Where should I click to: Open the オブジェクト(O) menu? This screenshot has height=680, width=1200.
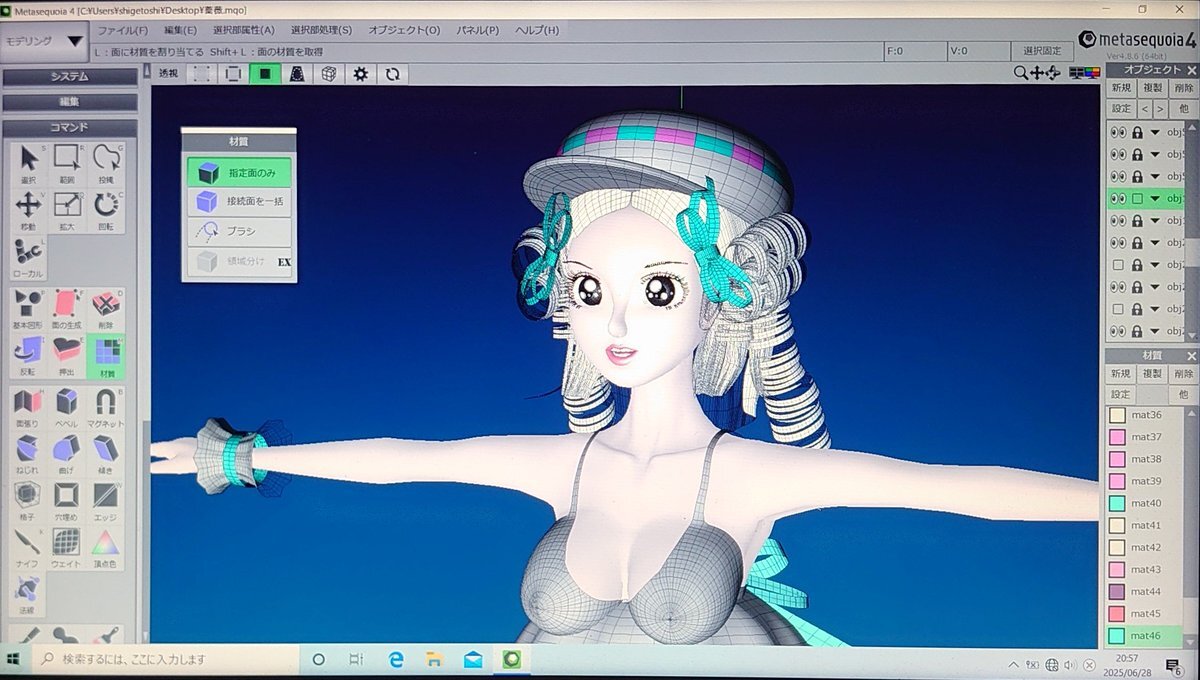(404, 30)
